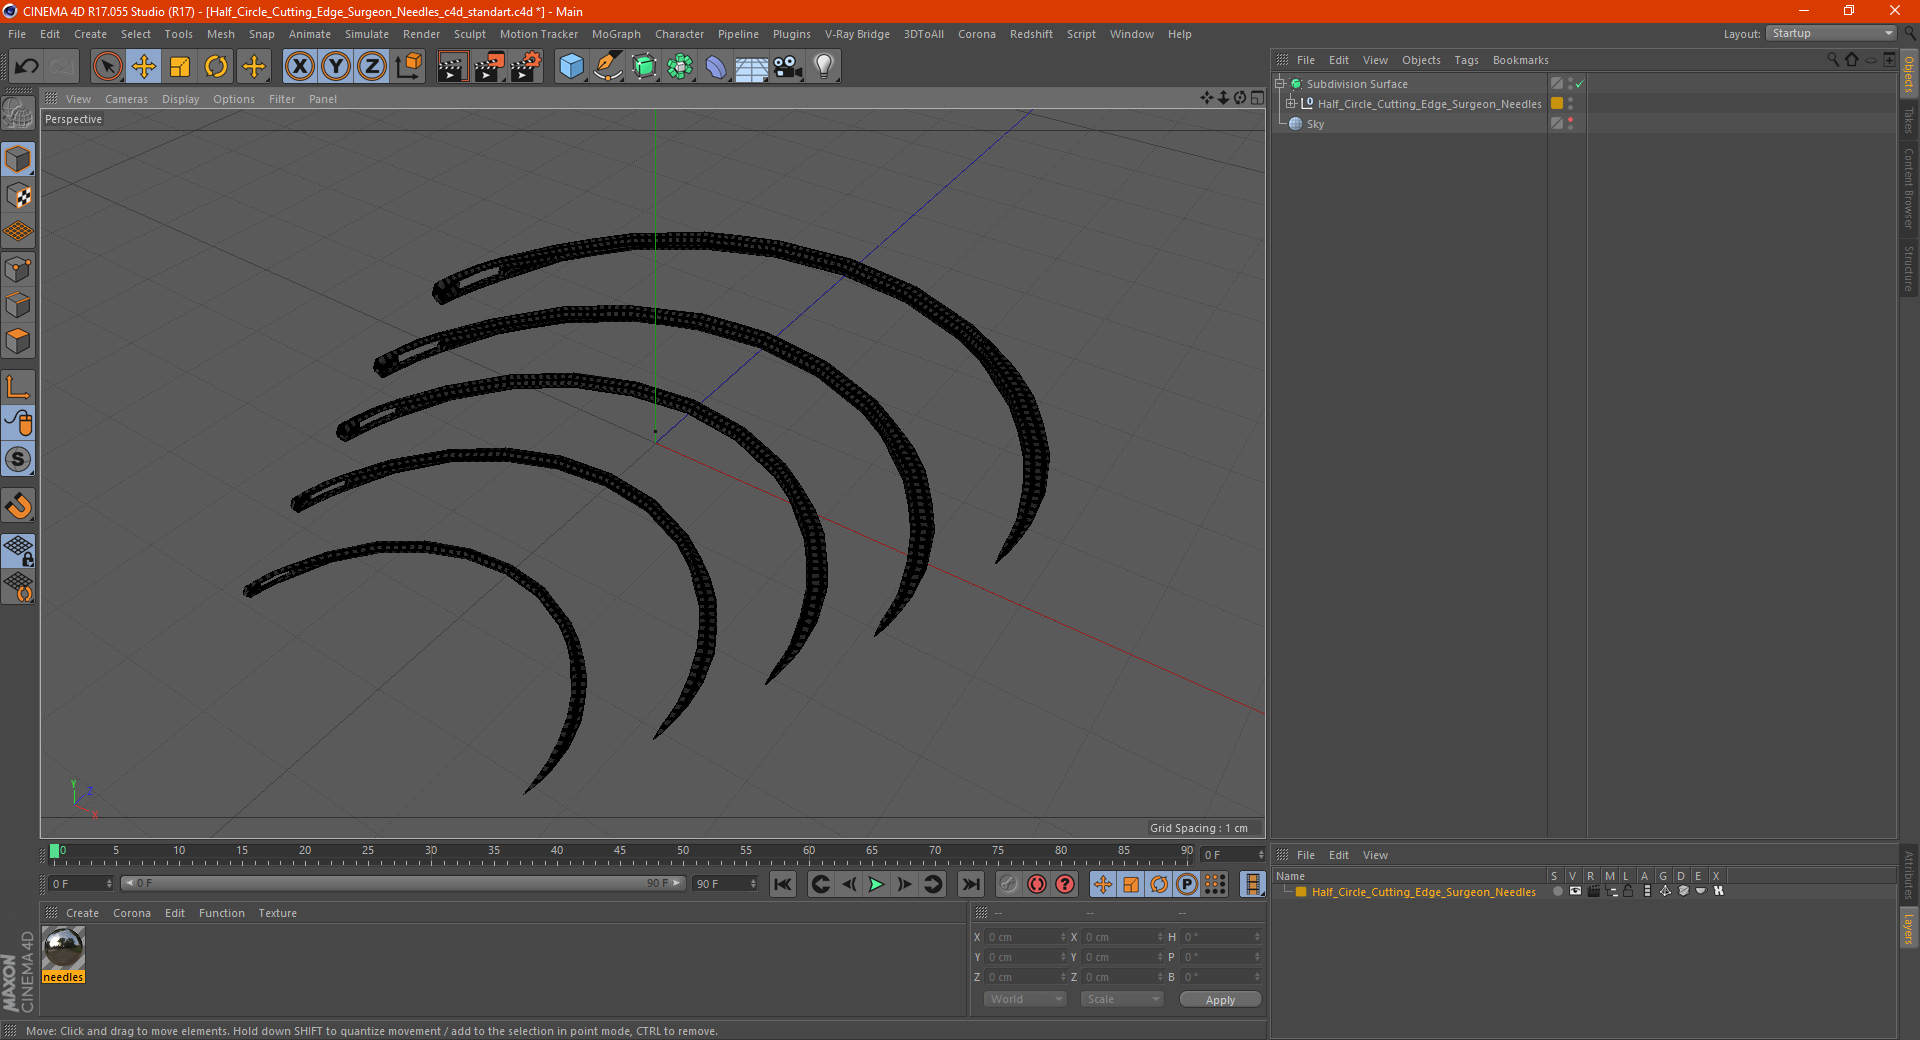Toggle layer visibility icon for needles layer
Viewport: 1920px width, 1040px height.
tap(1575, 891)
